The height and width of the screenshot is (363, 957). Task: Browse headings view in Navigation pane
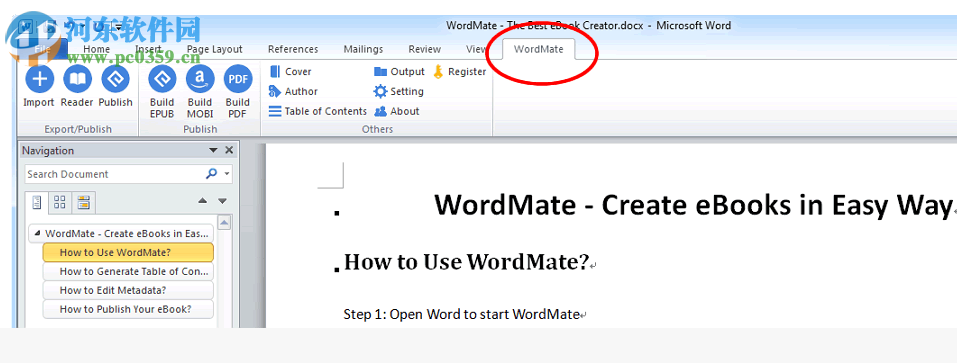(x=37, y=203)
